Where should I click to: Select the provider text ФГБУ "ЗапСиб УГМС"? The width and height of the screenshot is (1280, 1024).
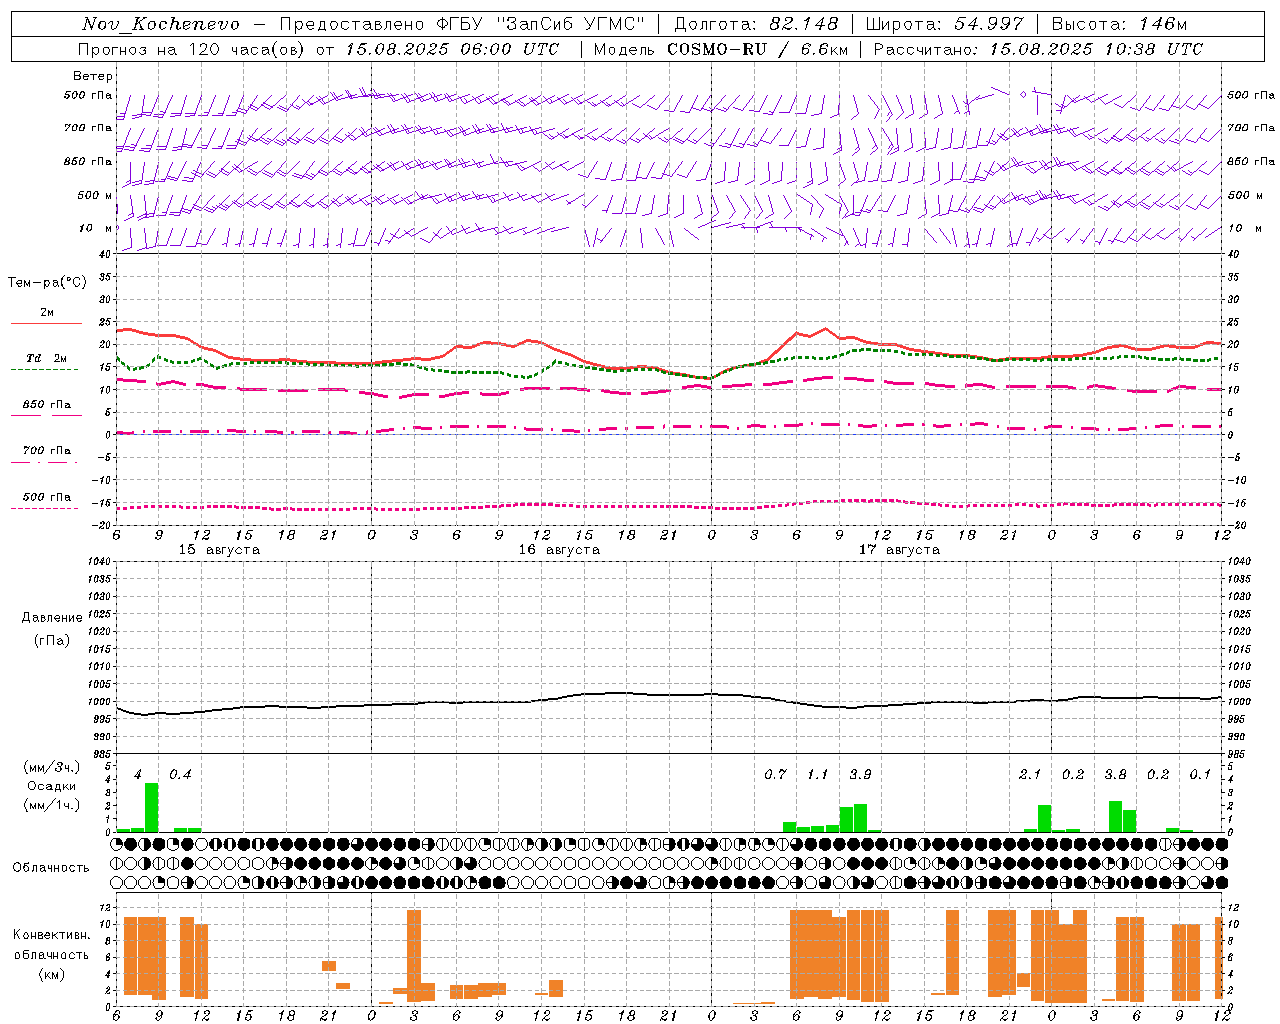pyautogui.click(x=540, y=24)
